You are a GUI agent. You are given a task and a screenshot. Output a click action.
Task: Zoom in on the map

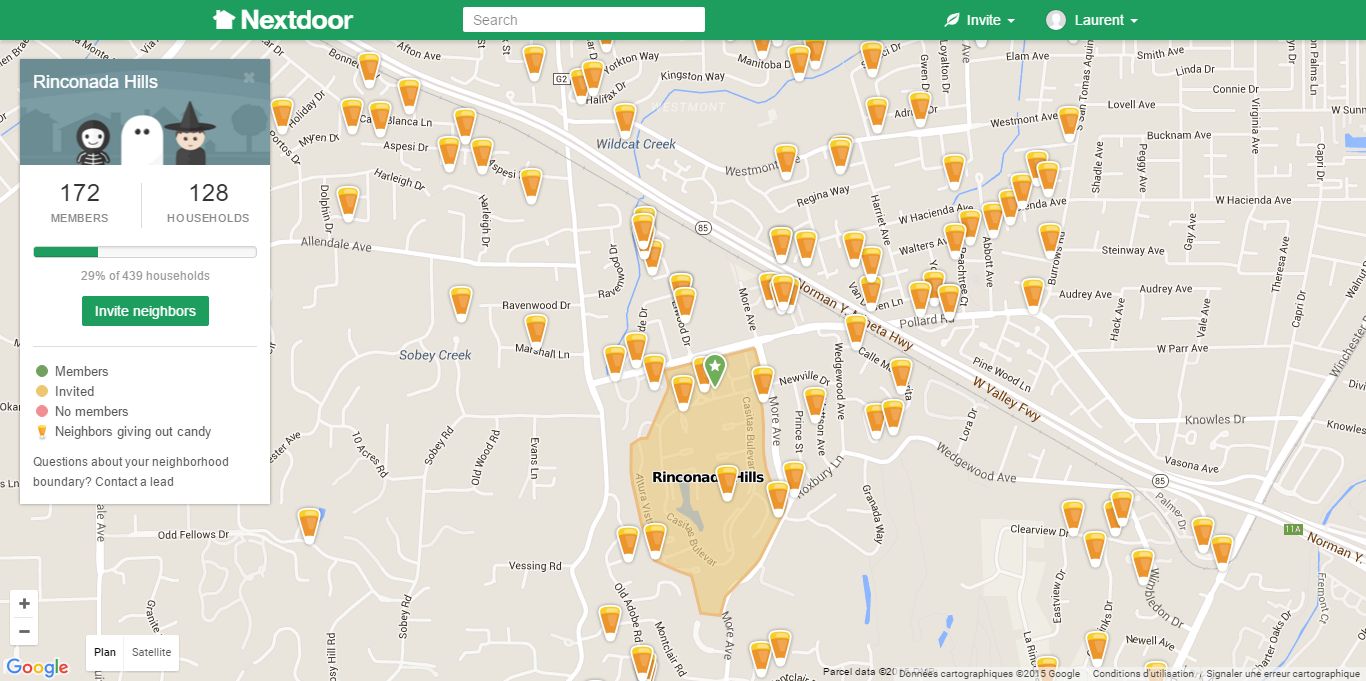[24, 604]
